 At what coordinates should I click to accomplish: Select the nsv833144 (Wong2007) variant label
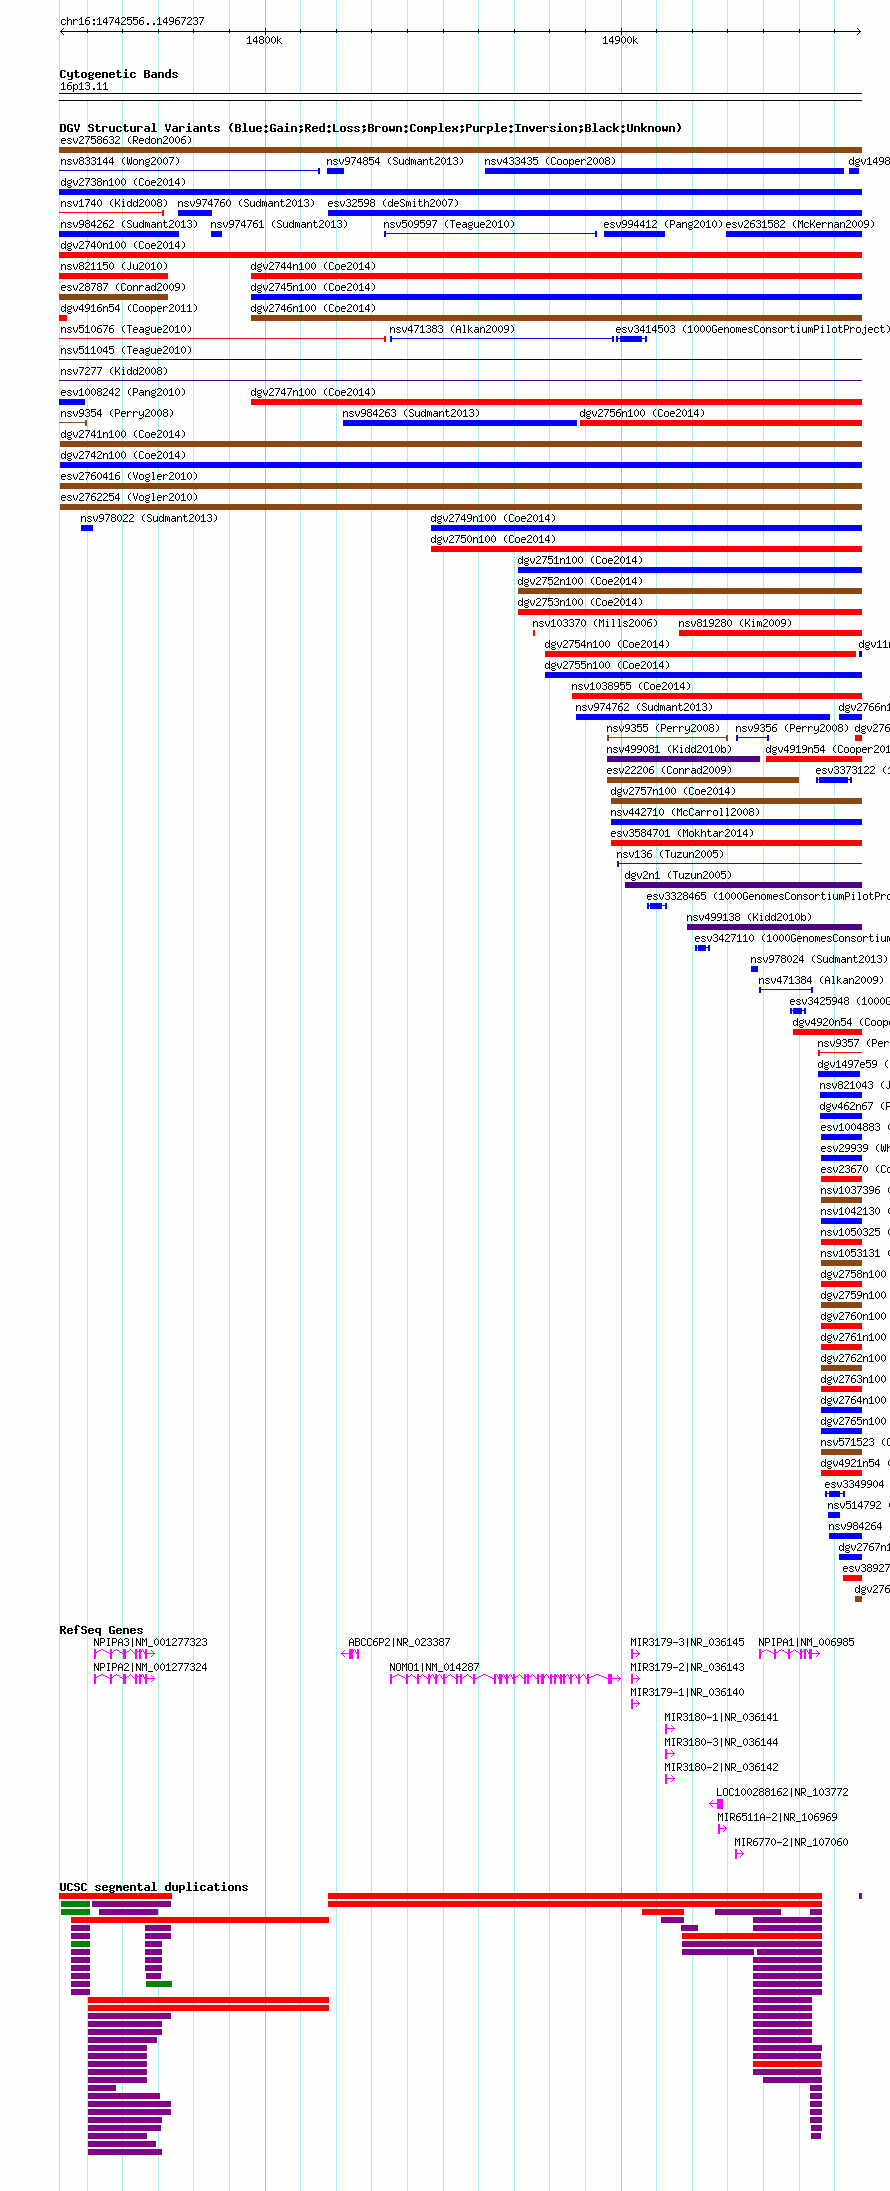[120, 161]
